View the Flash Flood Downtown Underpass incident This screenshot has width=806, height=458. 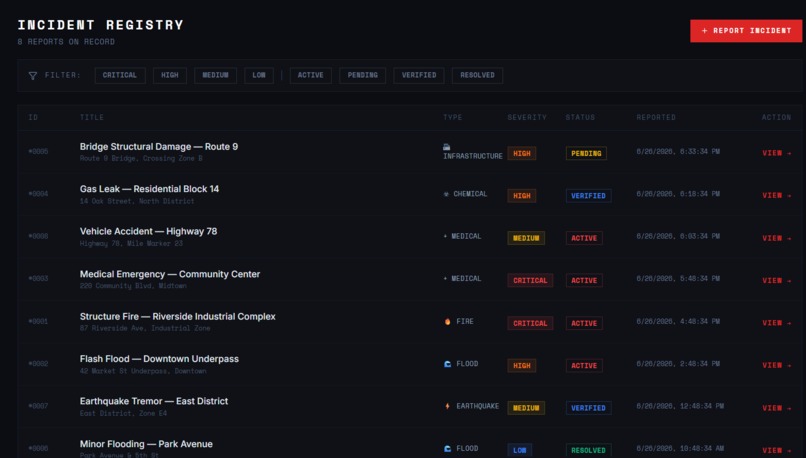click(777, 365)
